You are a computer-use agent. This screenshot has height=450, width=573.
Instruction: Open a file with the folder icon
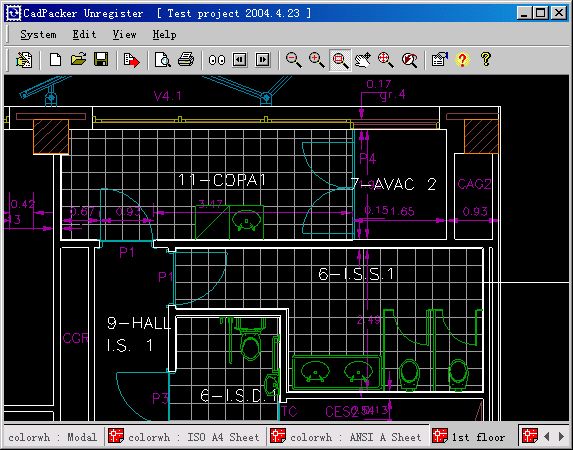click(x=78, y=59)
